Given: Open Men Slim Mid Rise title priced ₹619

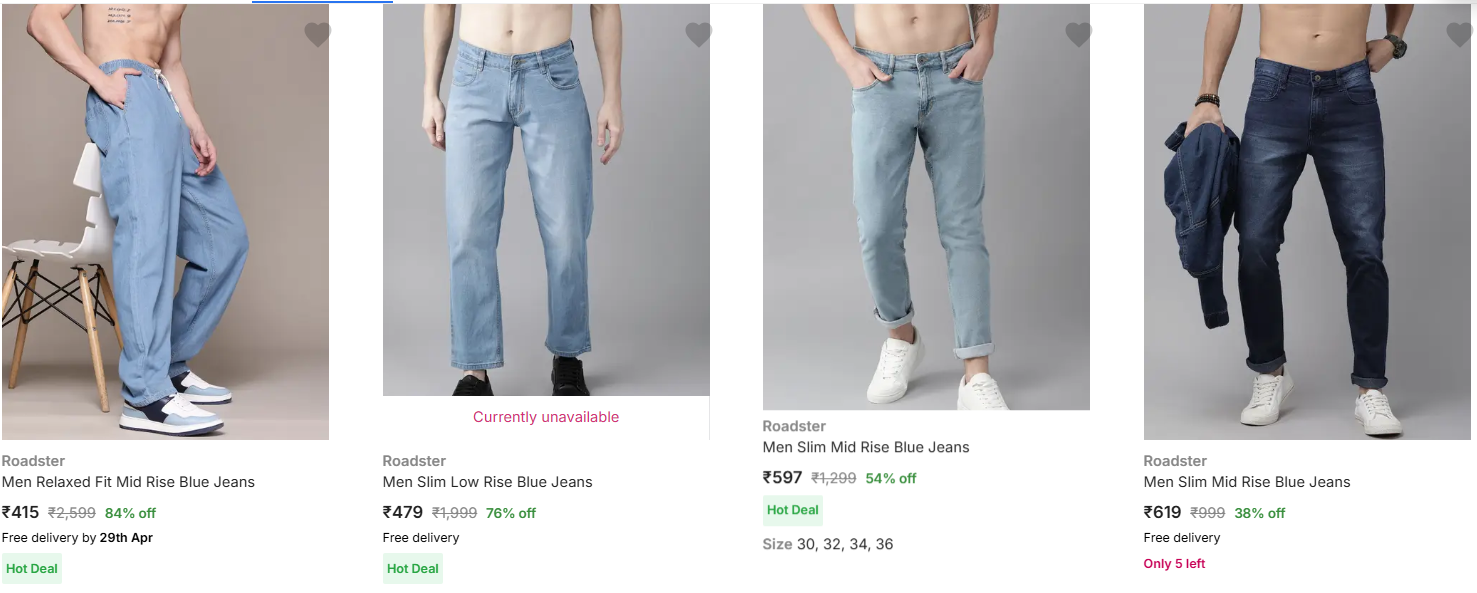Looking at the screenshot, I should point(1247,482).
